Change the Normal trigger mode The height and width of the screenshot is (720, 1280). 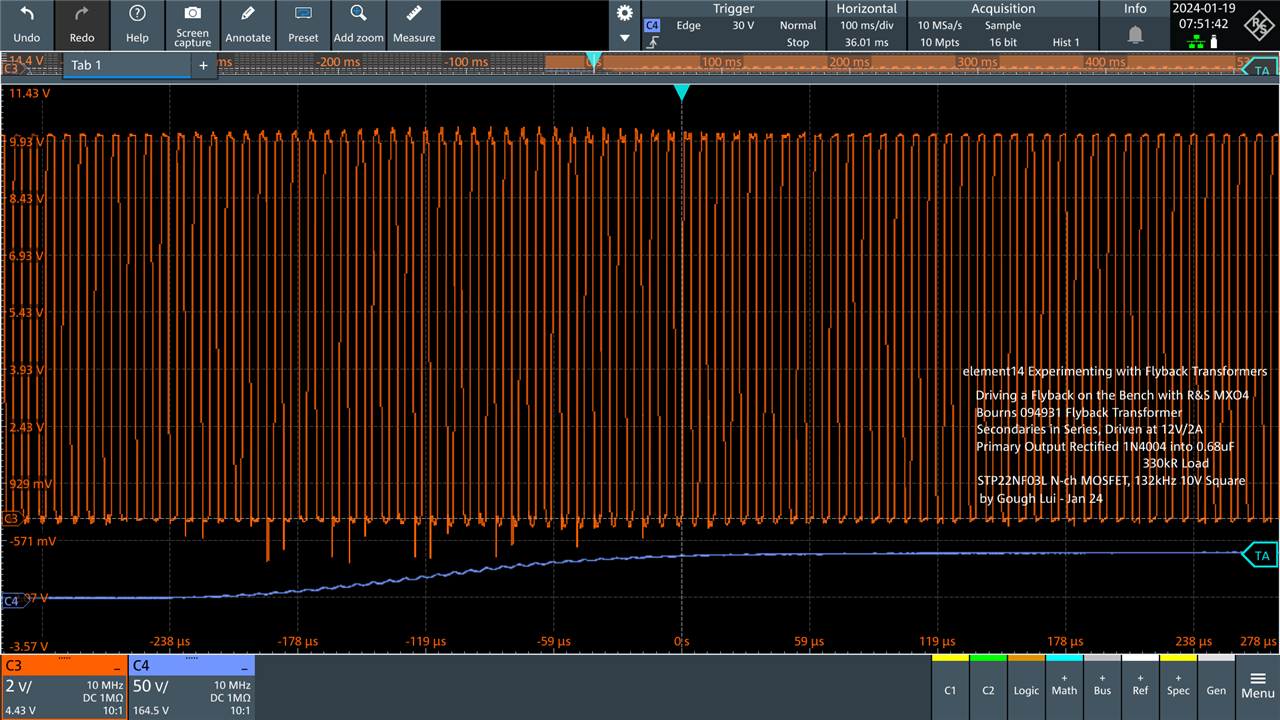pos(798,26)
